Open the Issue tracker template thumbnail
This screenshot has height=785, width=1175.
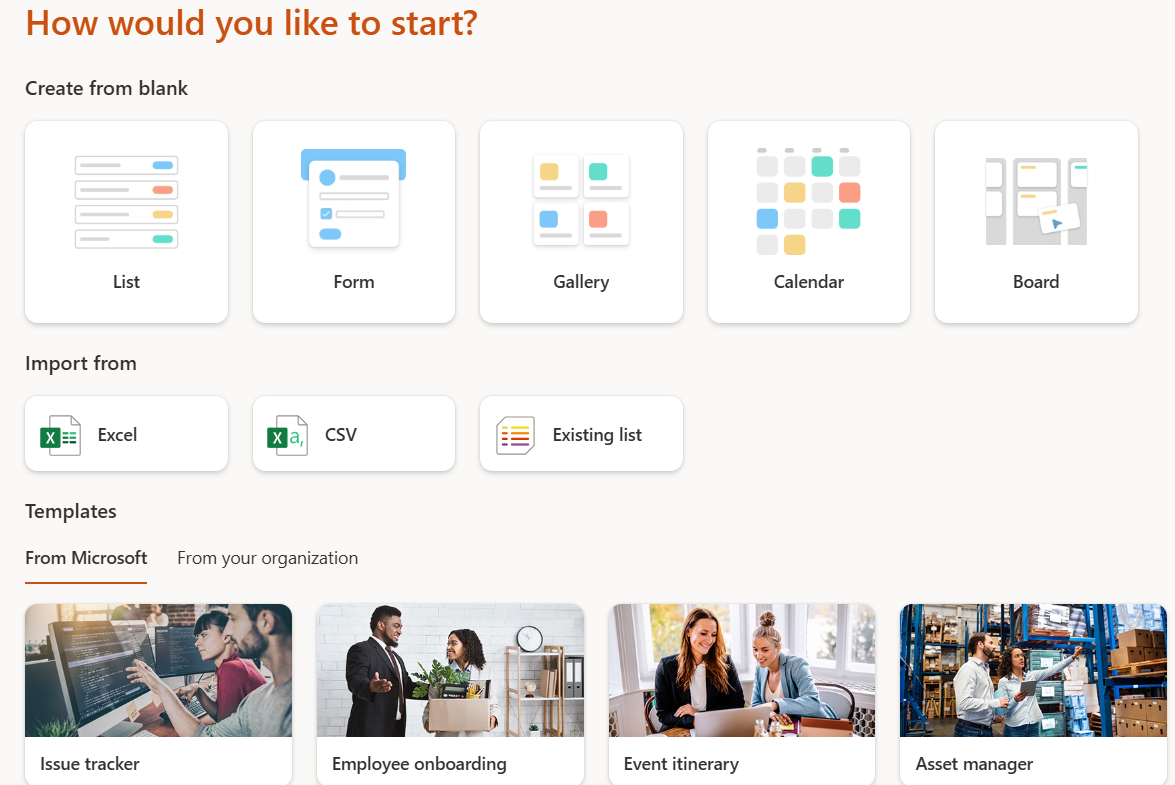pyautogui.click(x=158, y=670)
